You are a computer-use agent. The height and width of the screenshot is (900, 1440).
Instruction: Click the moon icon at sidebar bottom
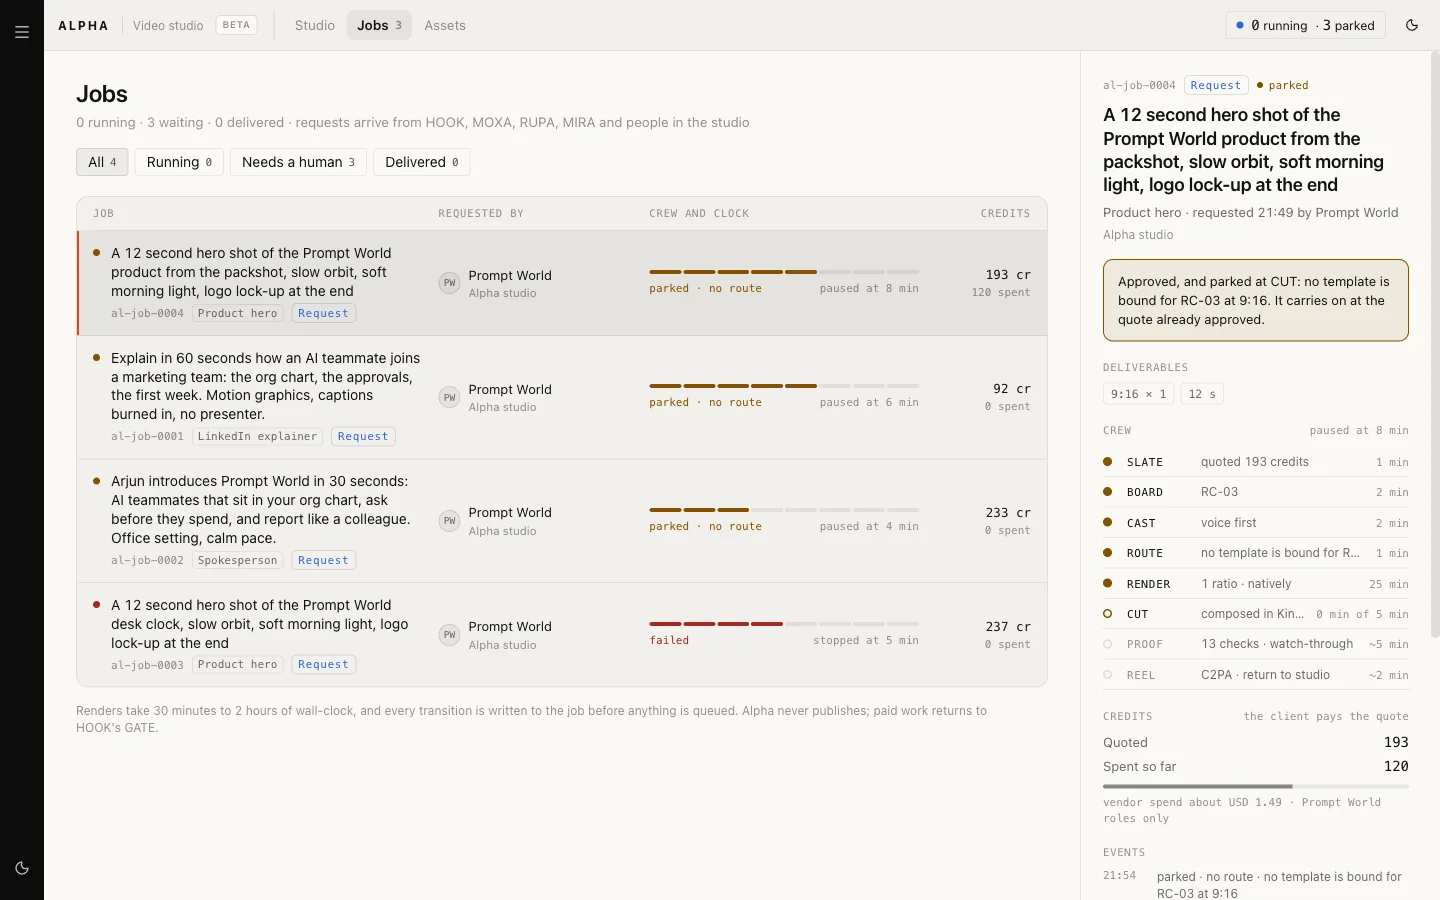22,868
